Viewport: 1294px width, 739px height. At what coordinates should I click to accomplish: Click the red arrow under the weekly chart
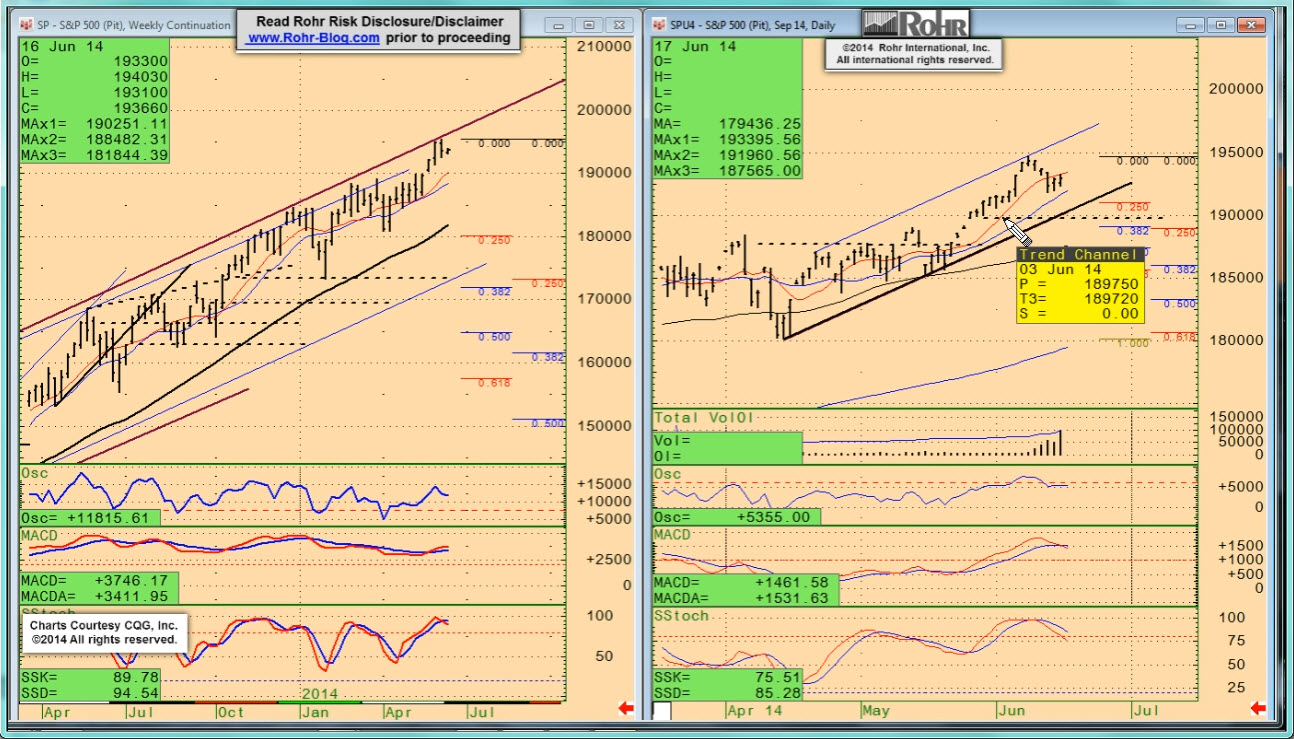click(626, 709)
